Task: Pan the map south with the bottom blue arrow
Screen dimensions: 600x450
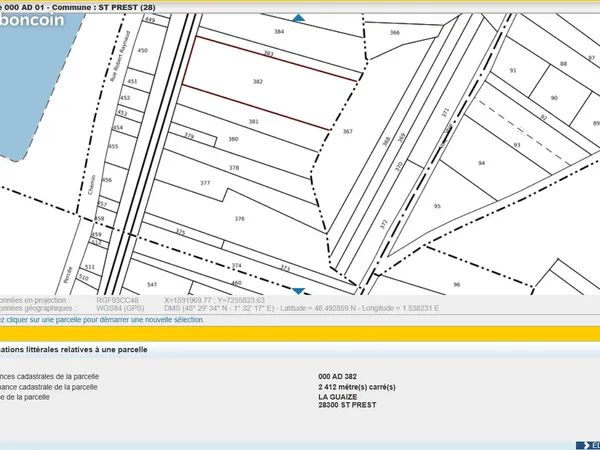Action: (x=298, y=291)
